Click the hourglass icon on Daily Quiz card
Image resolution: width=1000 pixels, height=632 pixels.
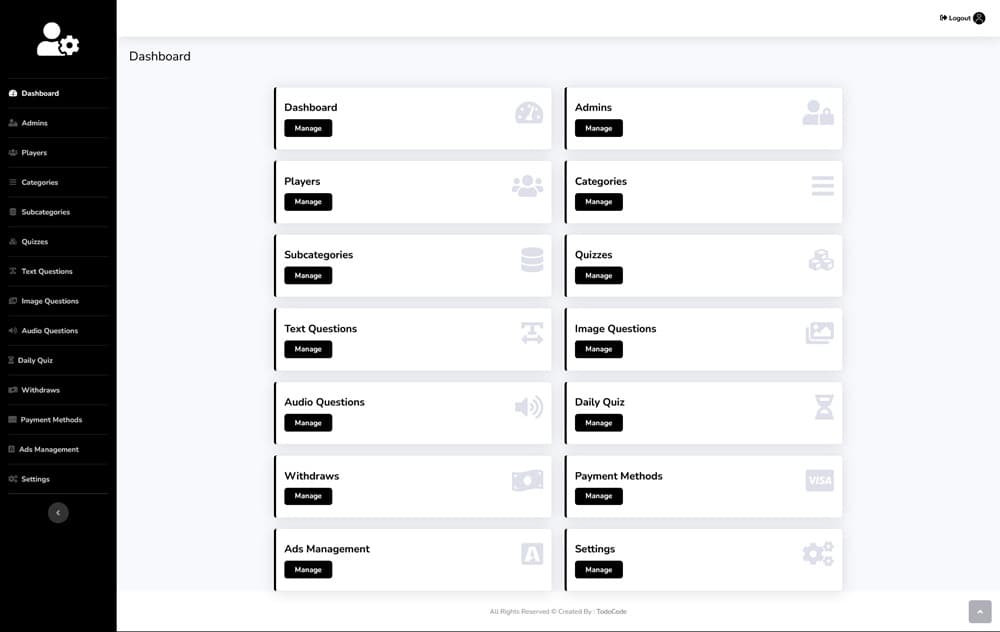[823, 407]
